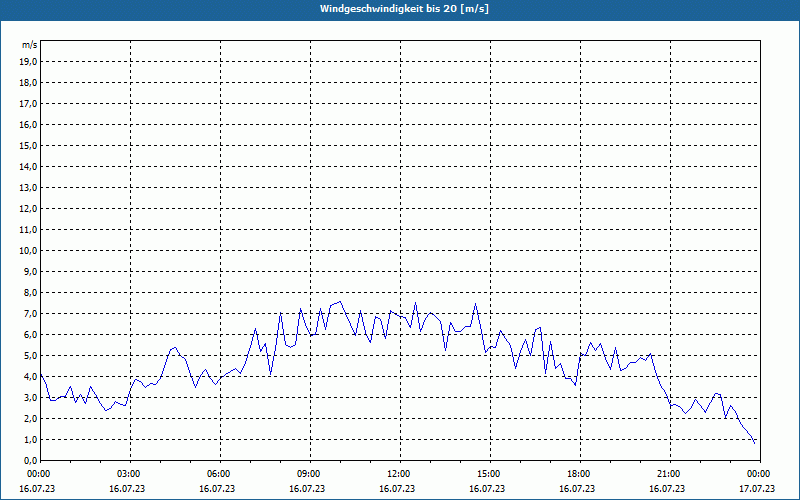Click the 17.07.23 date label
This screenshot has width=800, height=500.
757,488
